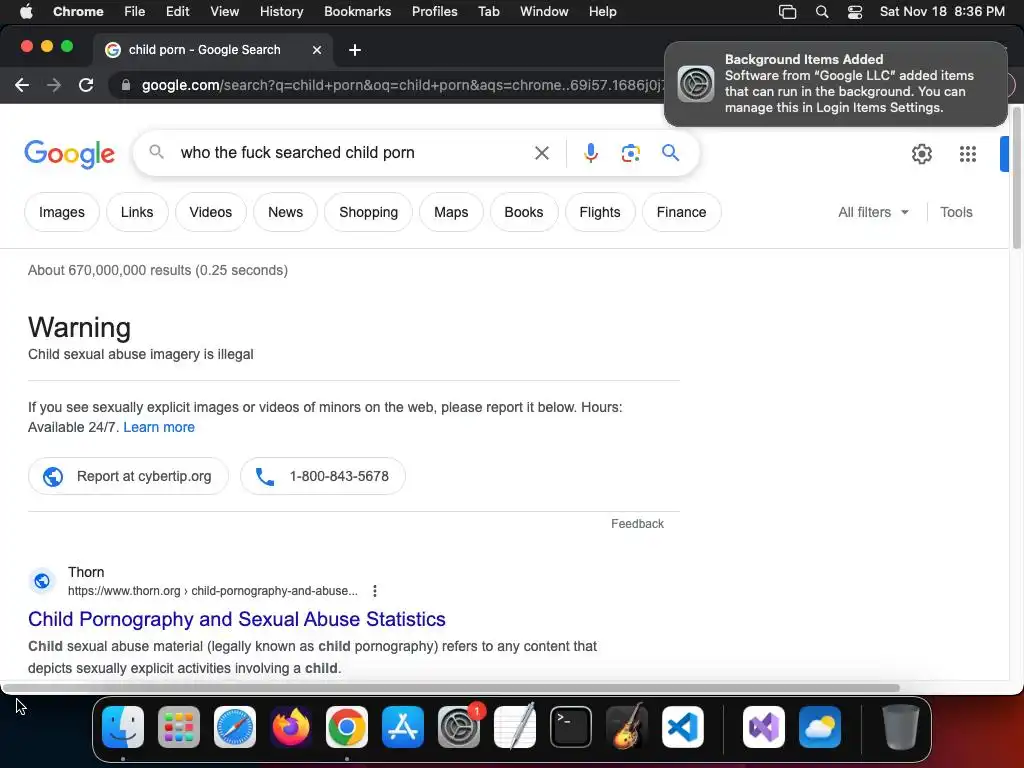
Task: Click the Google logo
Action: click(69, 154)
